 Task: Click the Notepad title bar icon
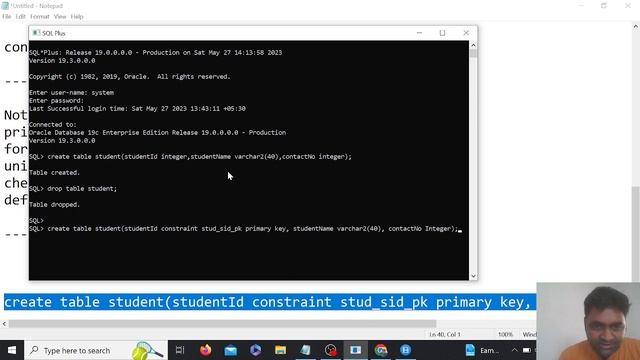tap(5, 6)
